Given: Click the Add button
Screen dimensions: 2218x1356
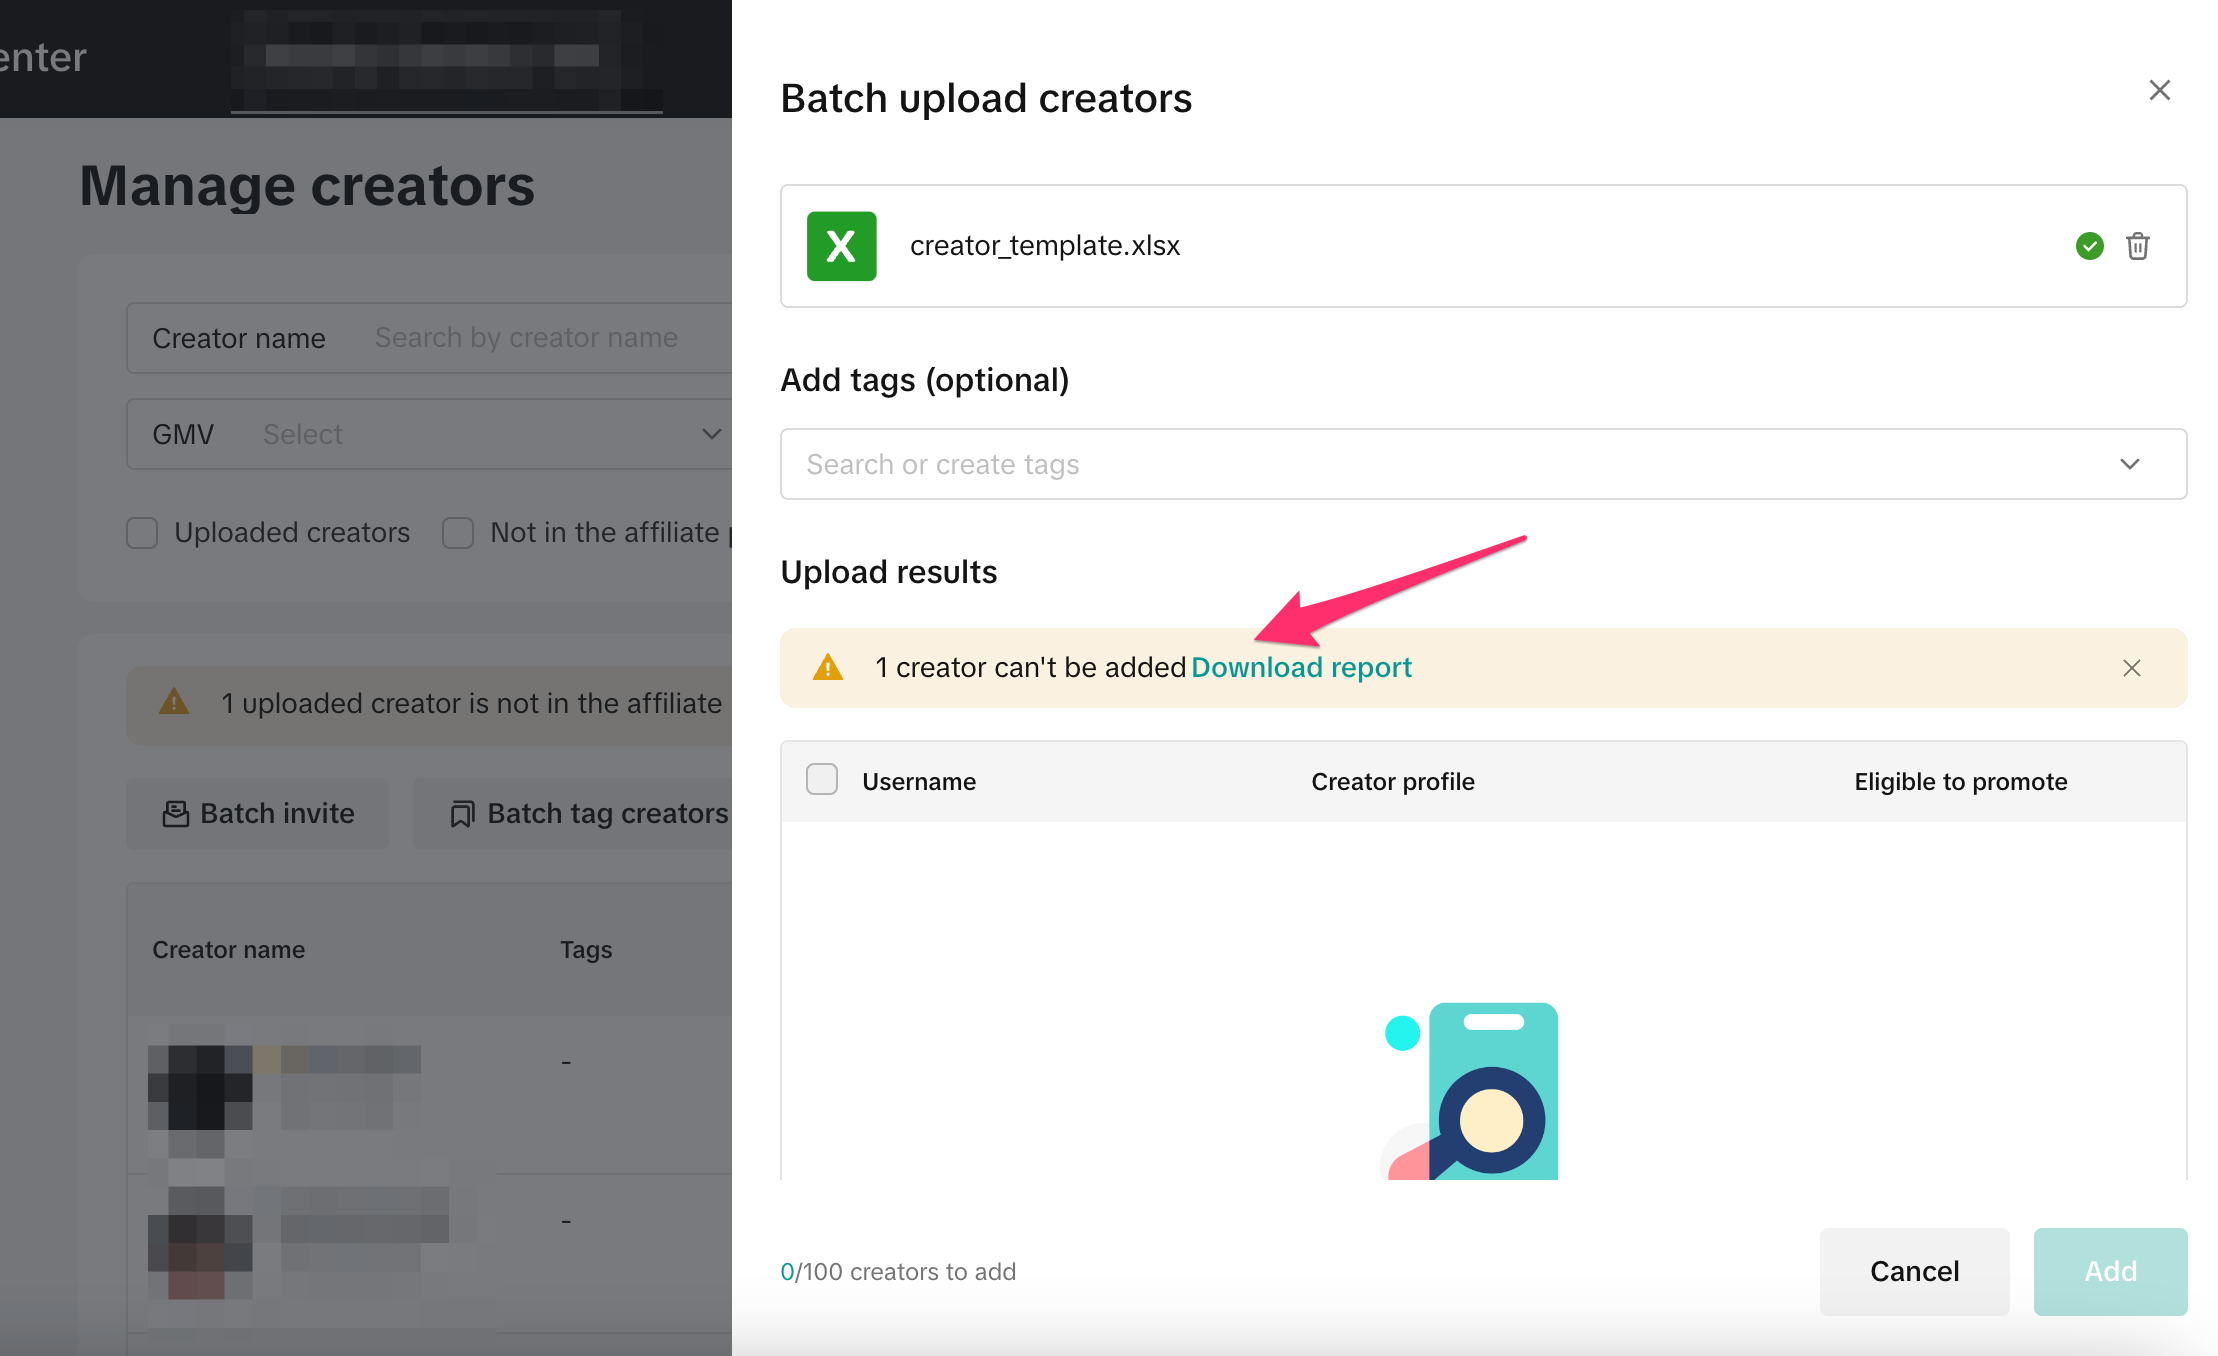Looking at the screenshot, I should coord(2110,1271).
